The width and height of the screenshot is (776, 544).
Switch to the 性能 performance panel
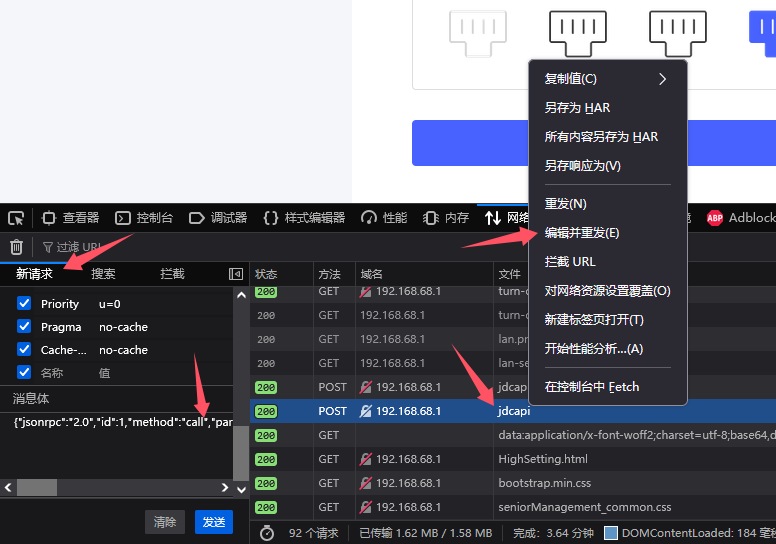point(384,218)
